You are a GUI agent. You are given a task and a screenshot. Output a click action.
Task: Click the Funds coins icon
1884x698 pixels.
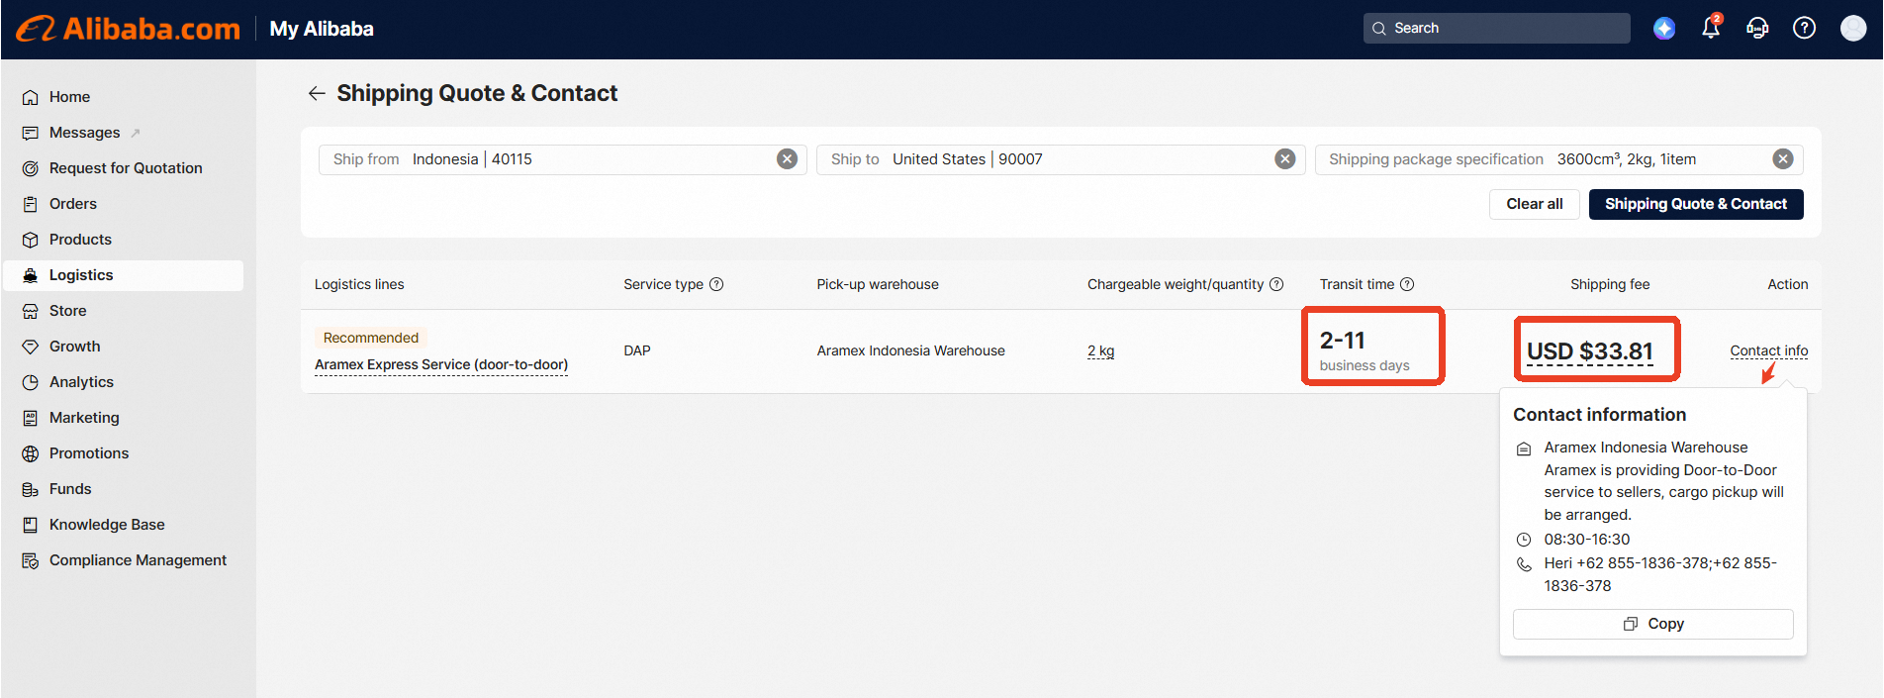click(30, 489)
